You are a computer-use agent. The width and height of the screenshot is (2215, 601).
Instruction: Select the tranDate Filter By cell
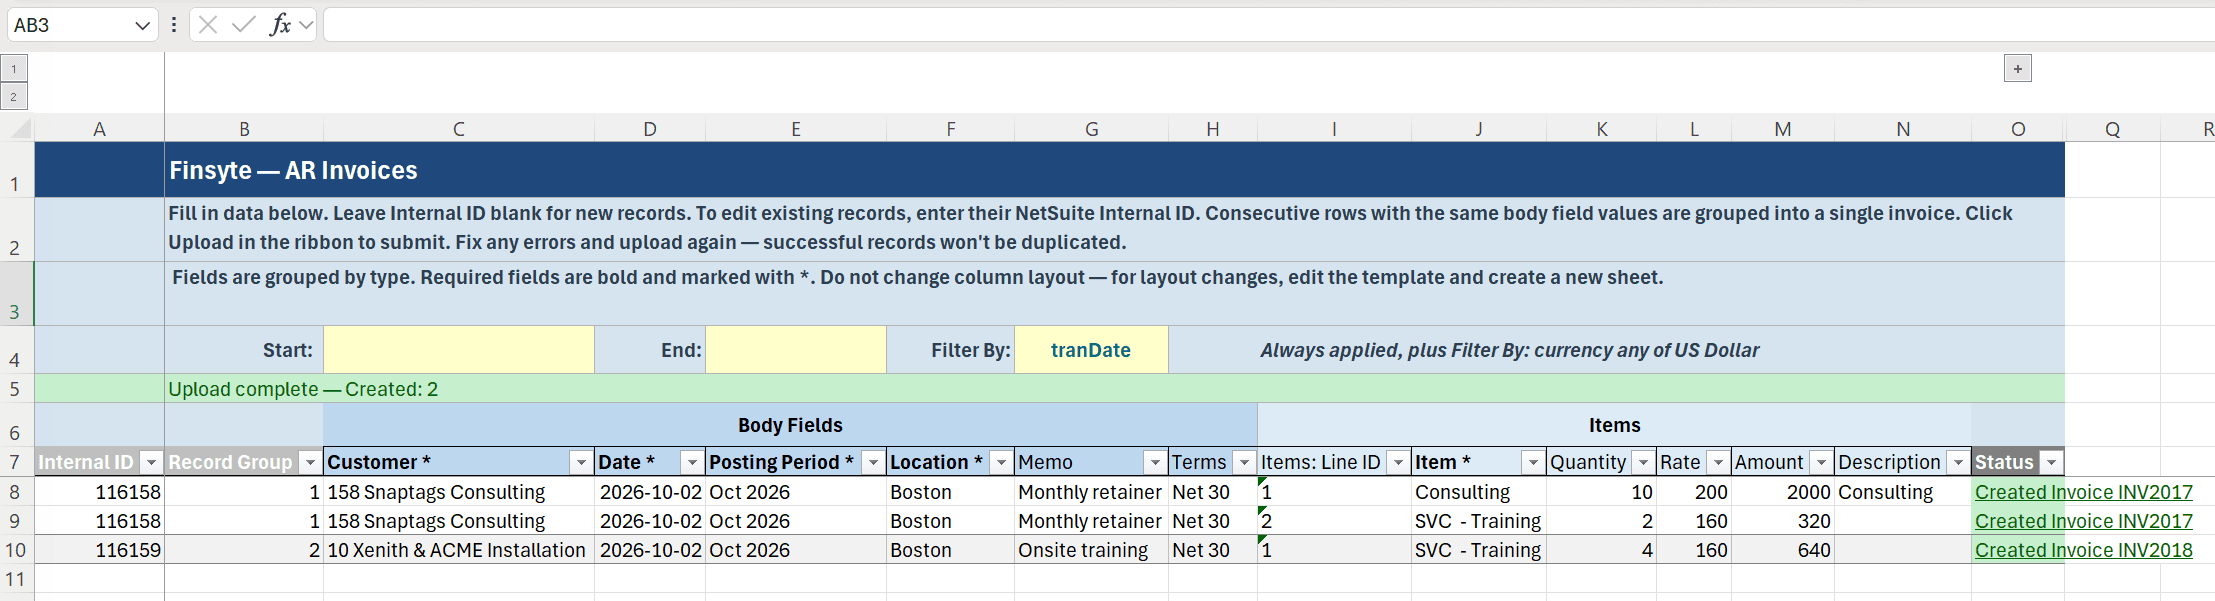tap(1091, 350)
